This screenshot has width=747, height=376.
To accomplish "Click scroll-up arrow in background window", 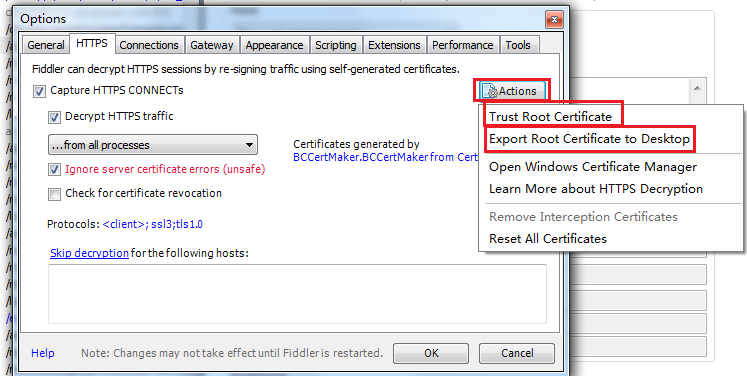I will [x=697, y=88].
